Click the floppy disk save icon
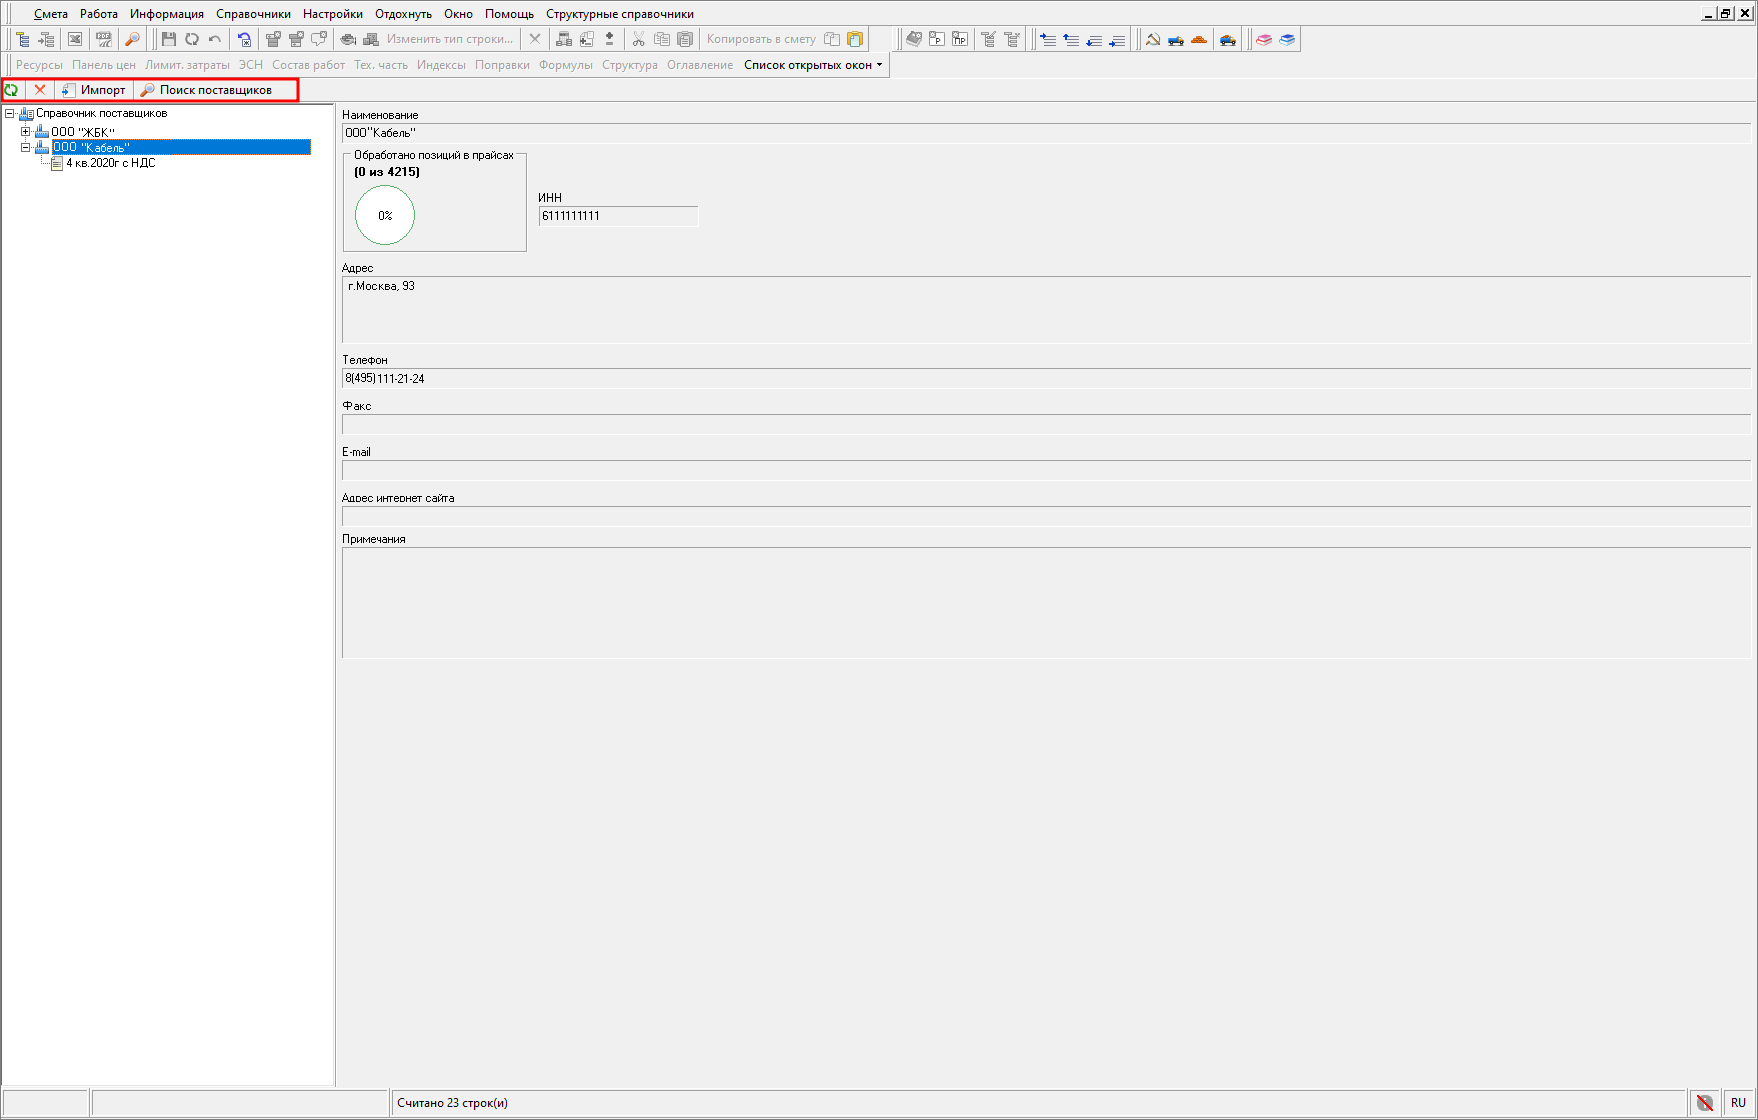The width and height of the screenshot is (1758, 1120). tap(168, 39)
